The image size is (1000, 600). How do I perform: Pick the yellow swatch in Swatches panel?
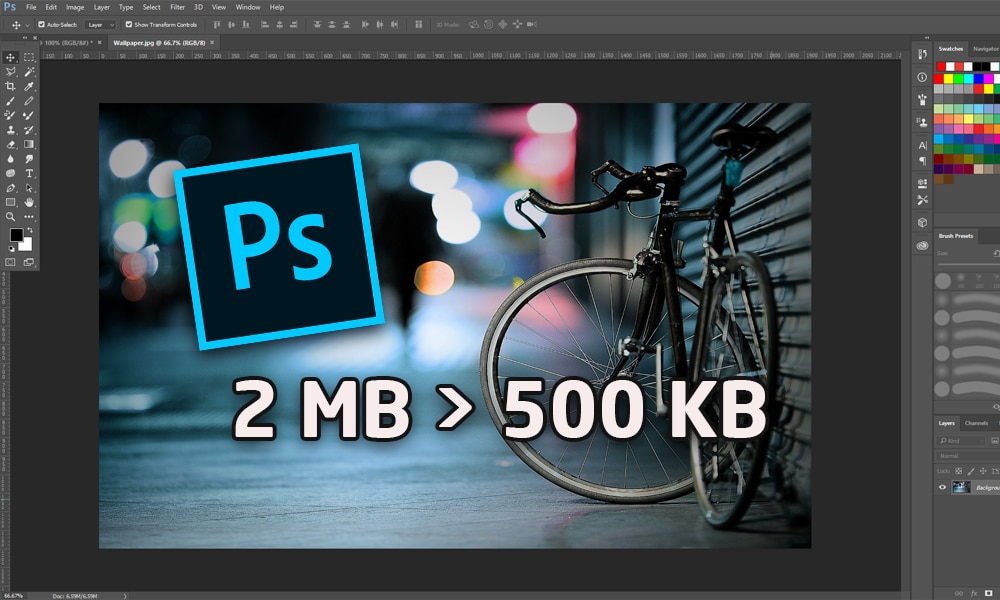(948, 78)
